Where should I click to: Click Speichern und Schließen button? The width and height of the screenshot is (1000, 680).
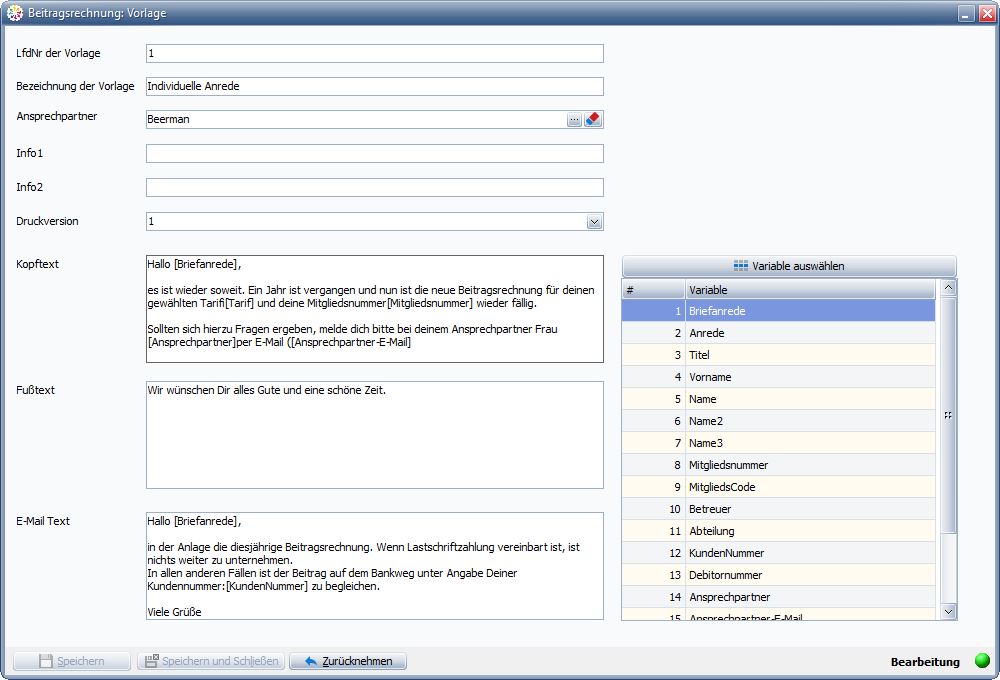(x=211, y=661)
